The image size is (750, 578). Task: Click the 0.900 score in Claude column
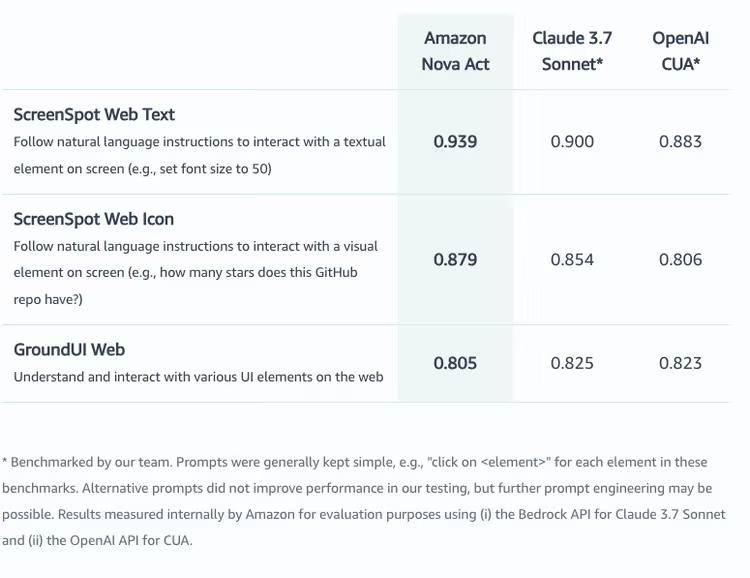[x=572, y=142]
